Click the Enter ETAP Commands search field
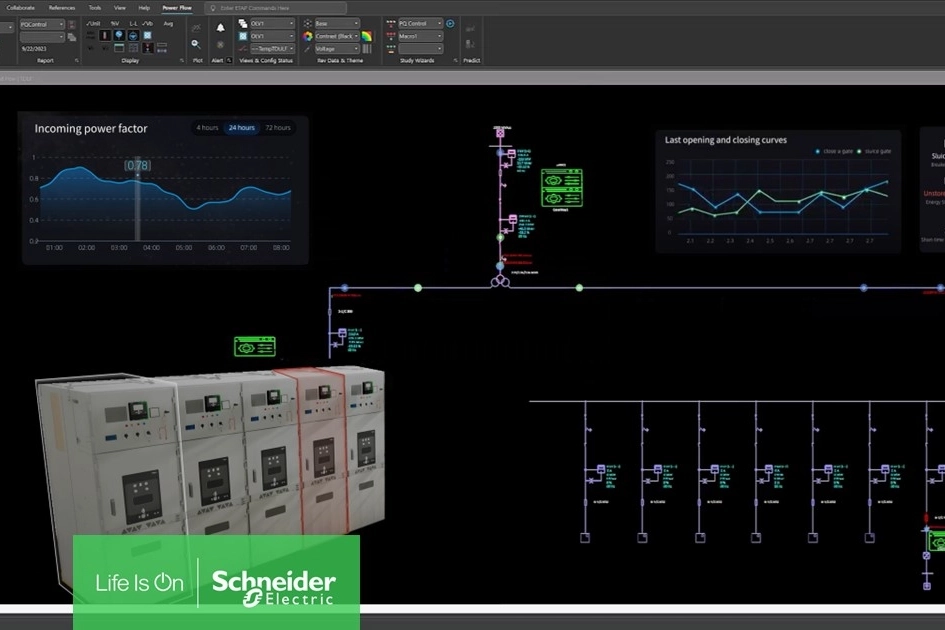The image size is (945, 630). click(x=280, y=7)
